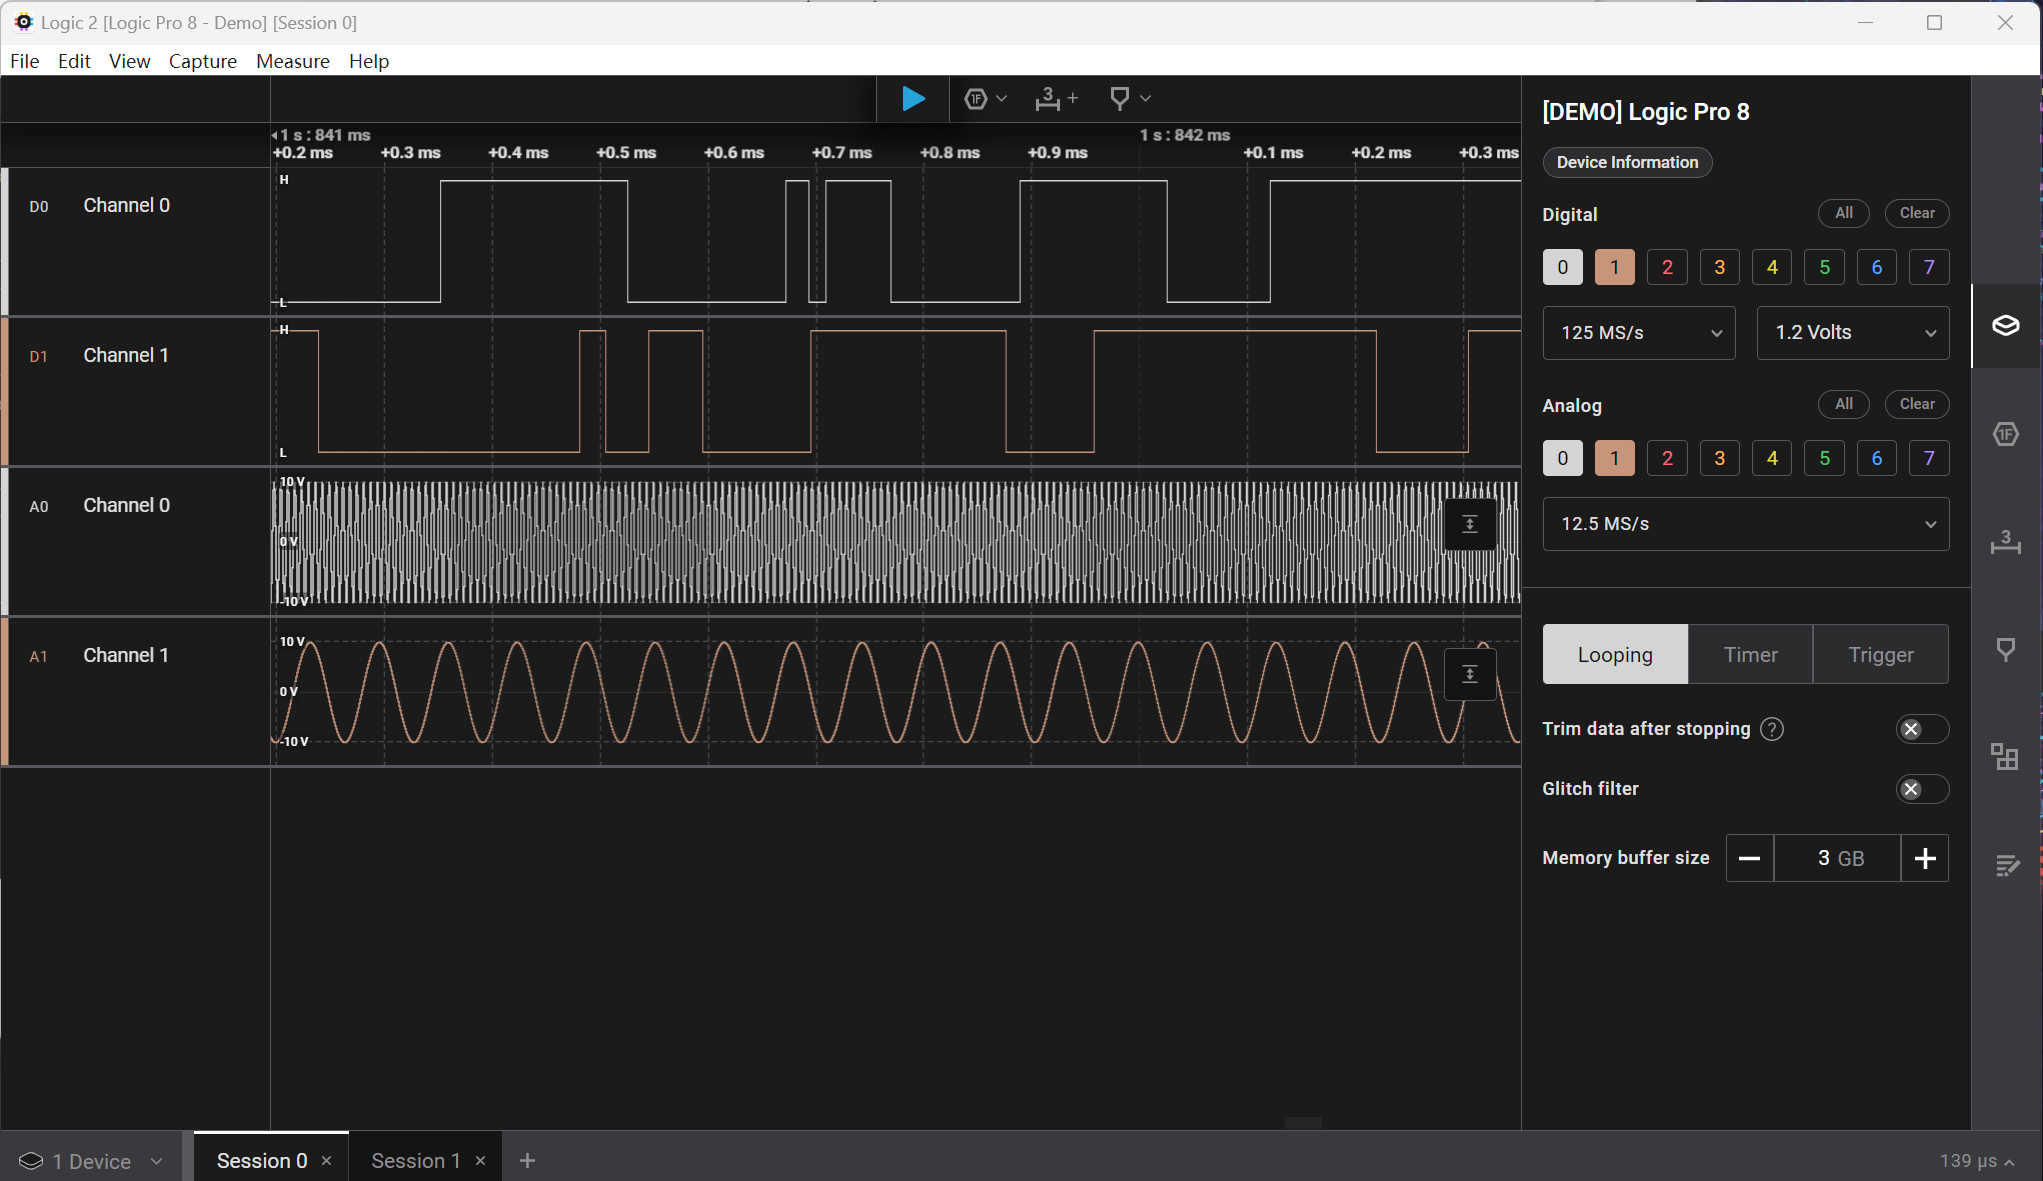Open the analyzers icon in top toolbar
2043x1181 pixels.
(x=976, y=98)
